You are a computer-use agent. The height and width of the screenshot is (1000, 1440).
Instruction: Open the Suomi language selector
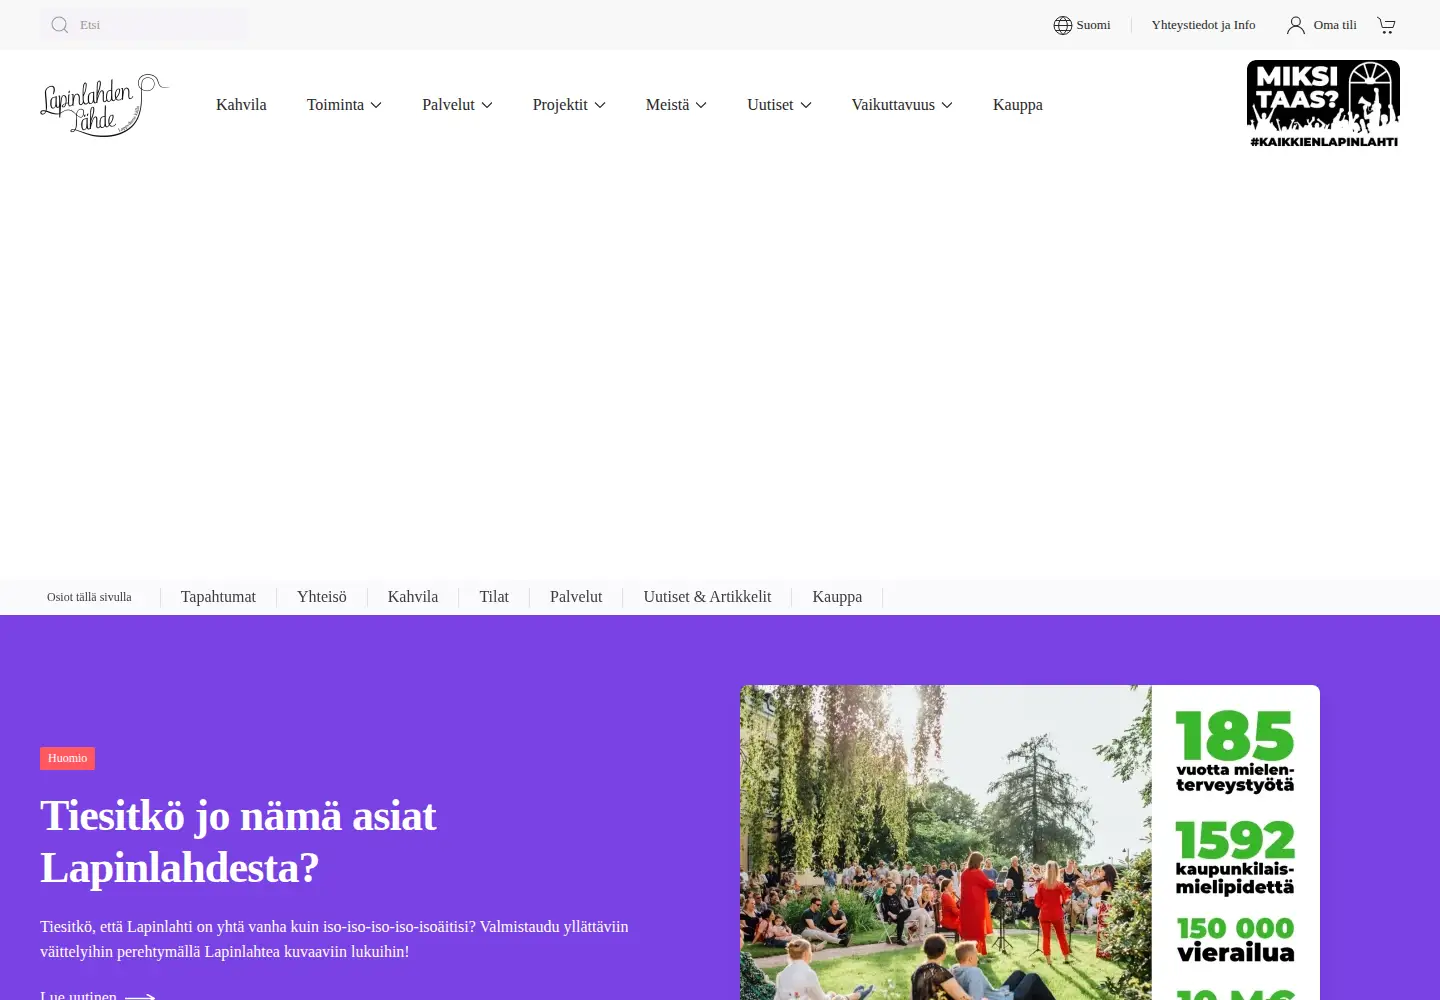(1082, 25)
